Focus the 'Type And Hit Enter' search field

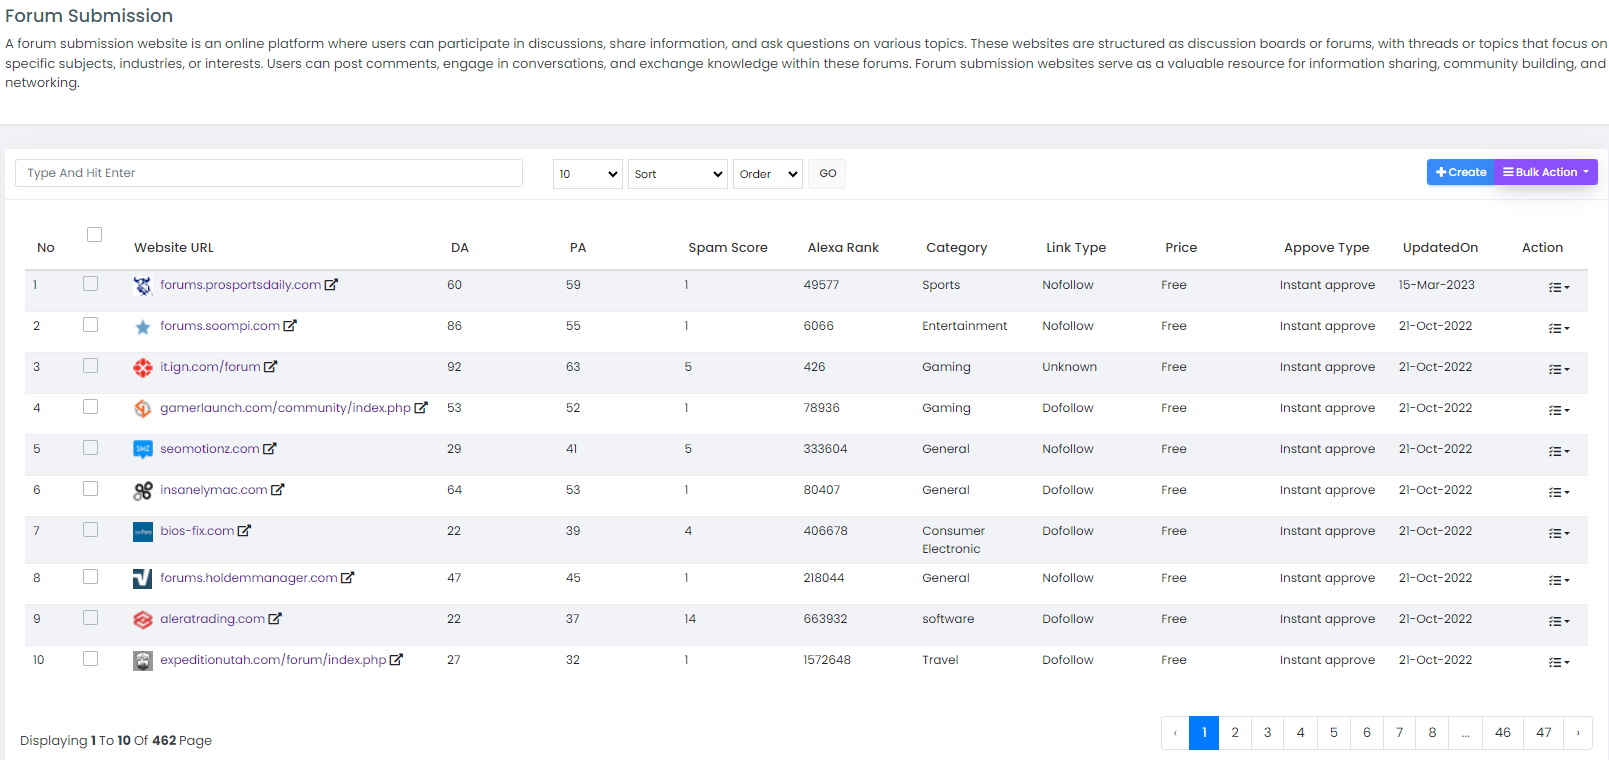point(269,173)
